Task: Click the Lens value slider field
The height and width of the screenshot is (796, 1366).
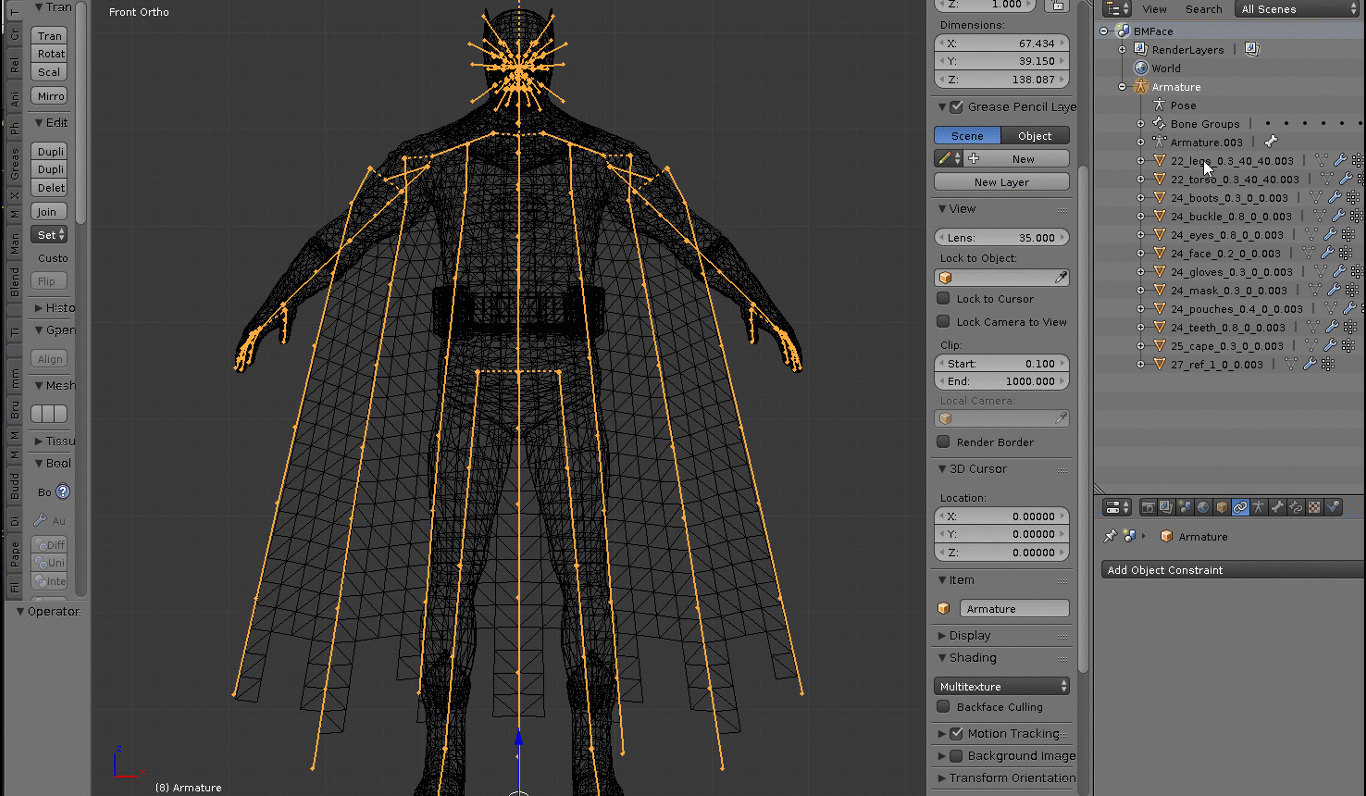Action: 1001,238
